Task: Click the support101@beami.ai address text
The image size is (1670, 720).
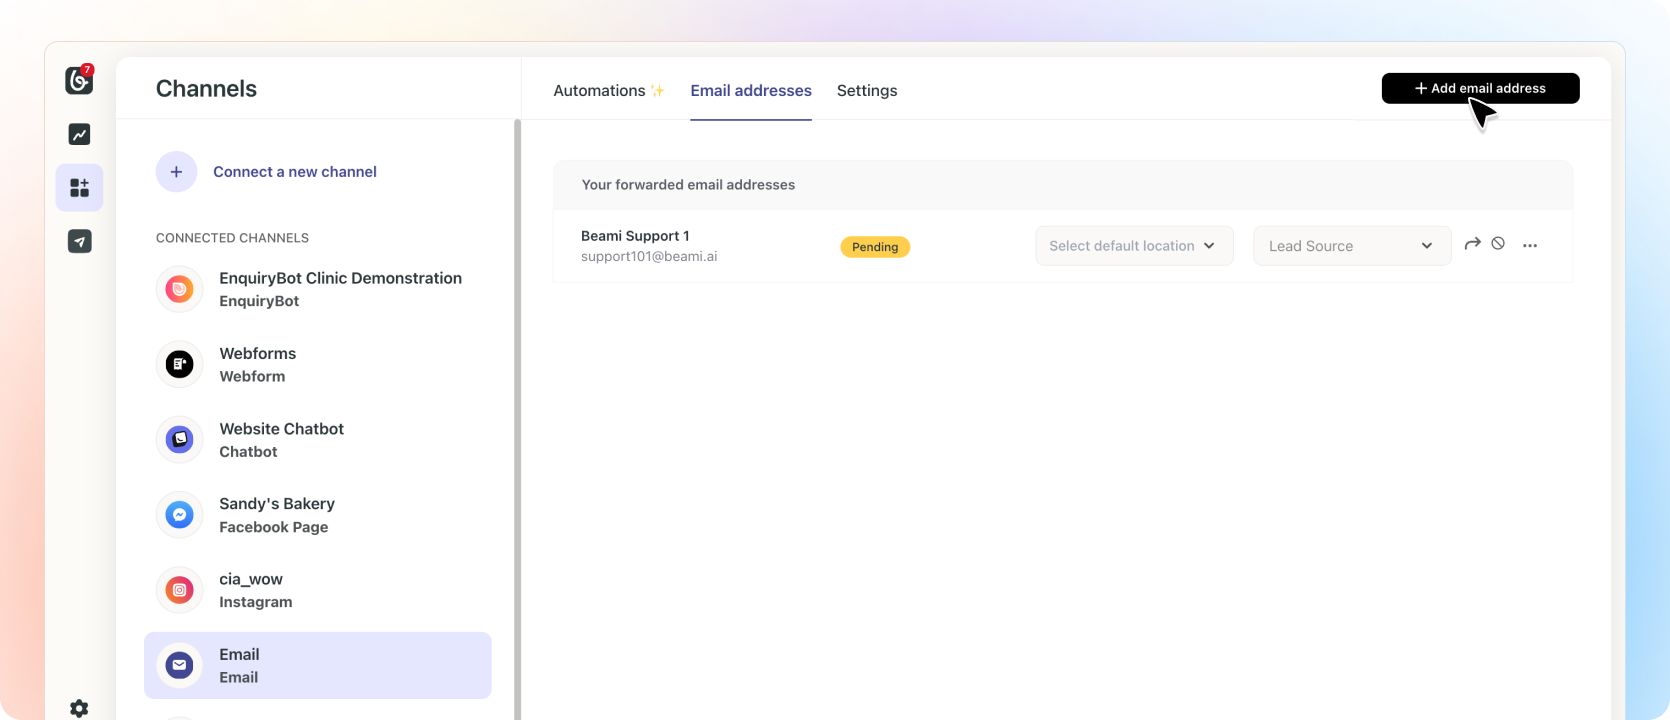Action: click(x=649, y=257)
